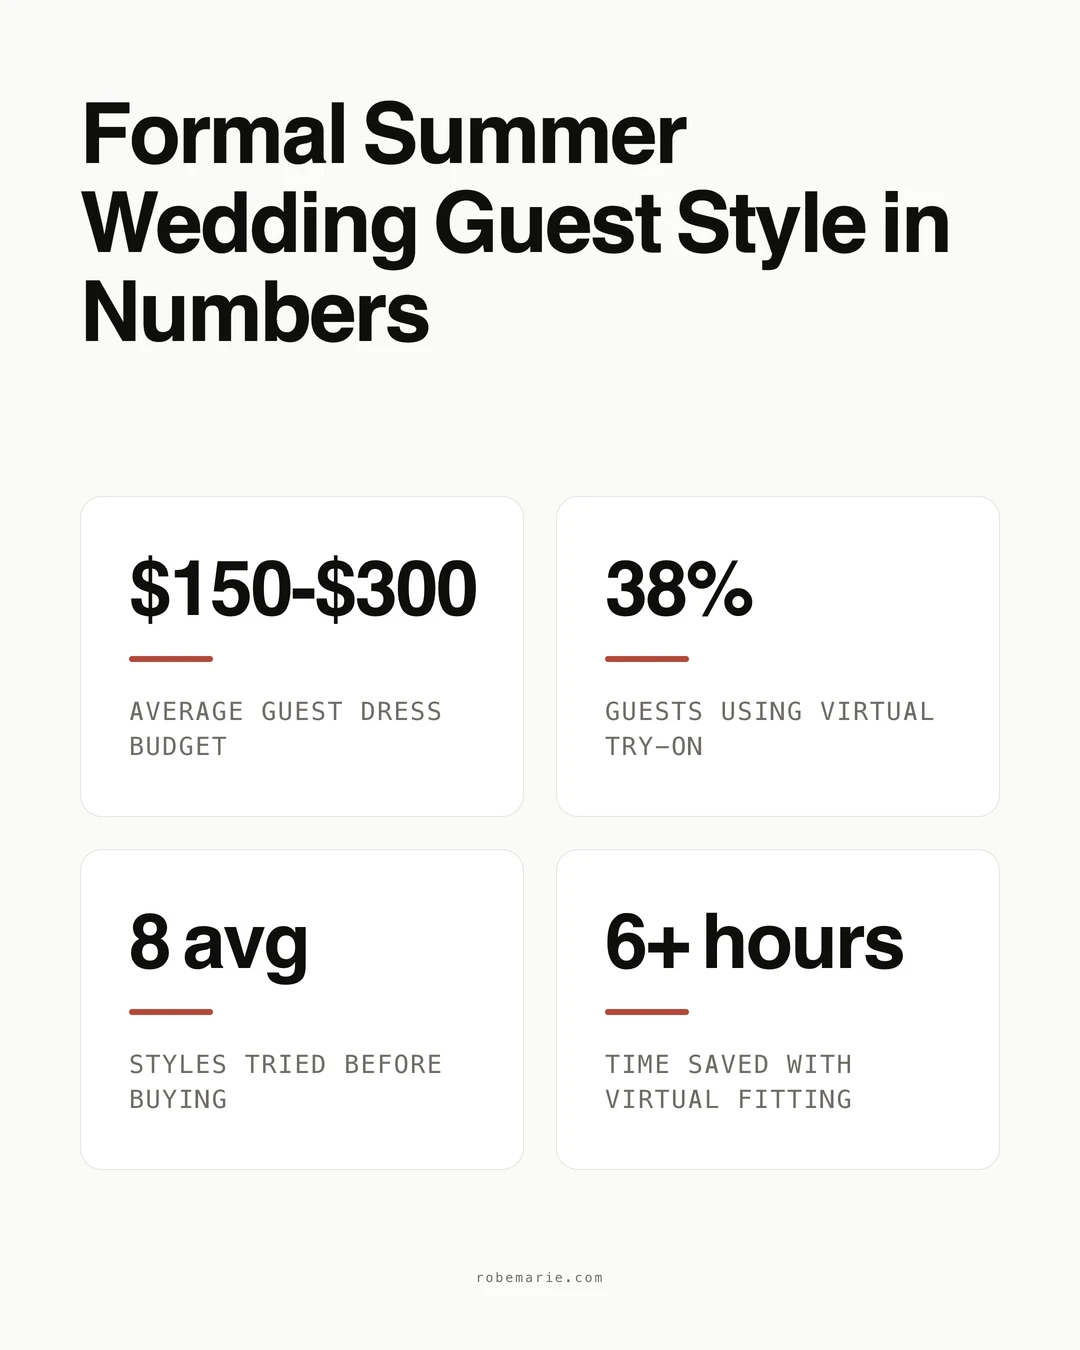Select the 6+ hours statistic

pos(754,942)
